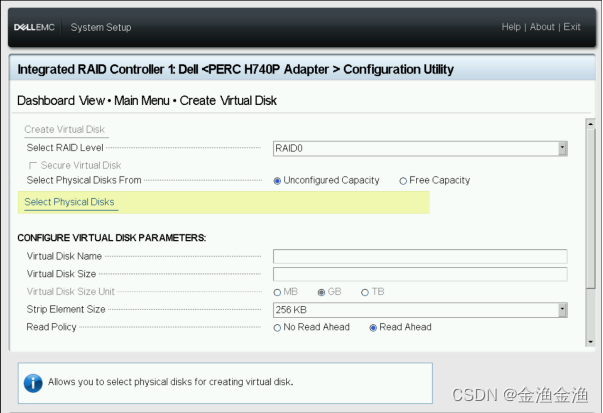603x413 pixels.
Task: Open the Strip Element Size dropdown
Action: [420, 310]
